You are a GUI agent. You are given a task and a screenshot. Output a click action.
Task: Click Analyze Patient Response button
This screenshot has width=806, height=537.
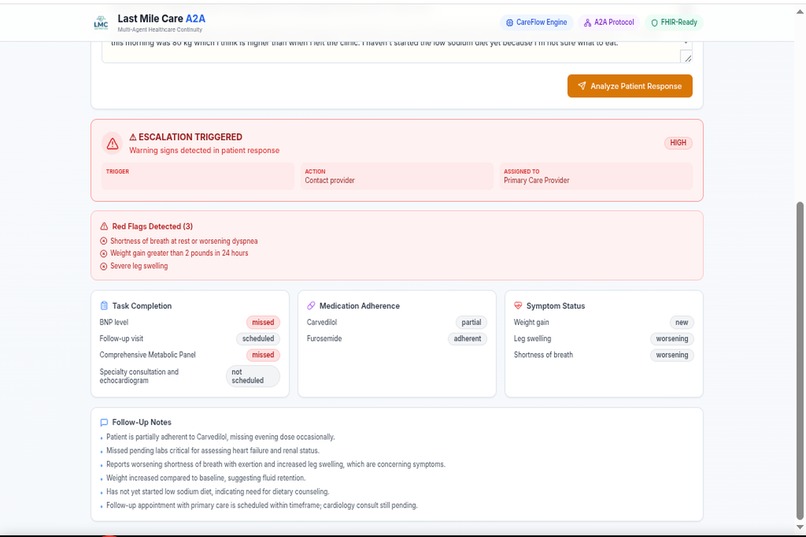630,86
